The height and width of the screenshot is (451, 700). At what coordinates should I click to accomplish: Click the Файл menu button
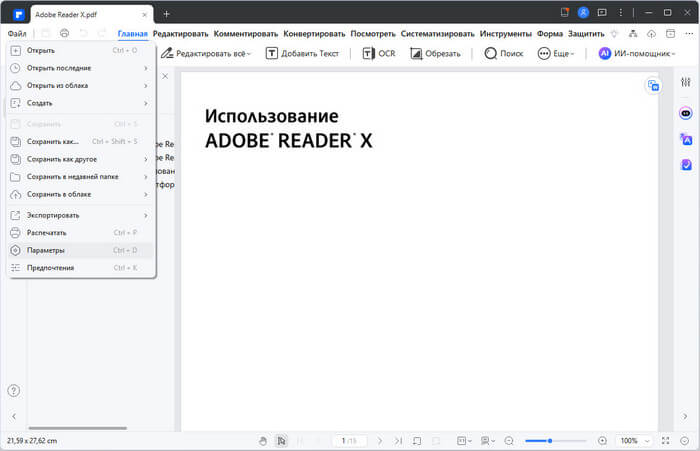click(17, 33)
